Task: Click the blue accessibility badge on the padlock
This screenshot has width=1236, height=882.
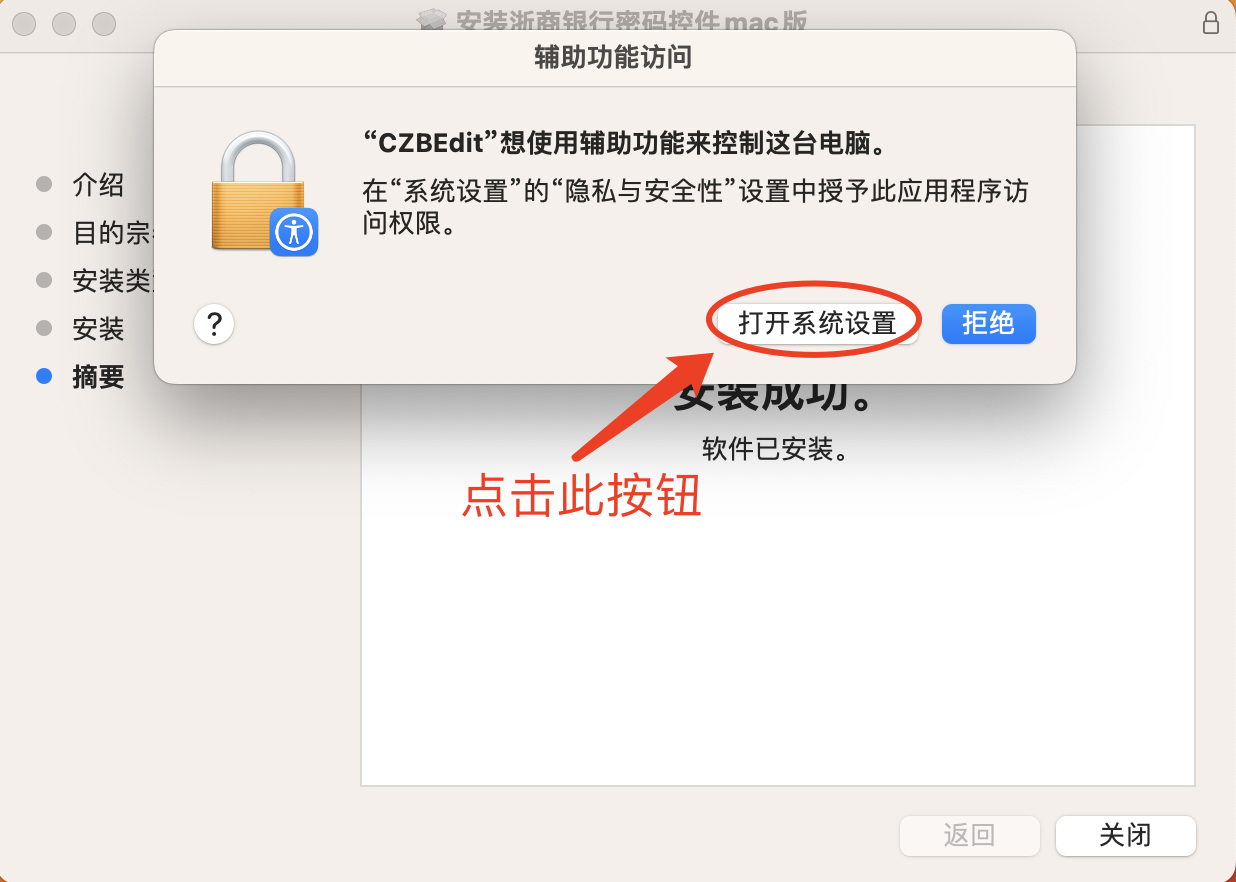Action: coord(294,232)
